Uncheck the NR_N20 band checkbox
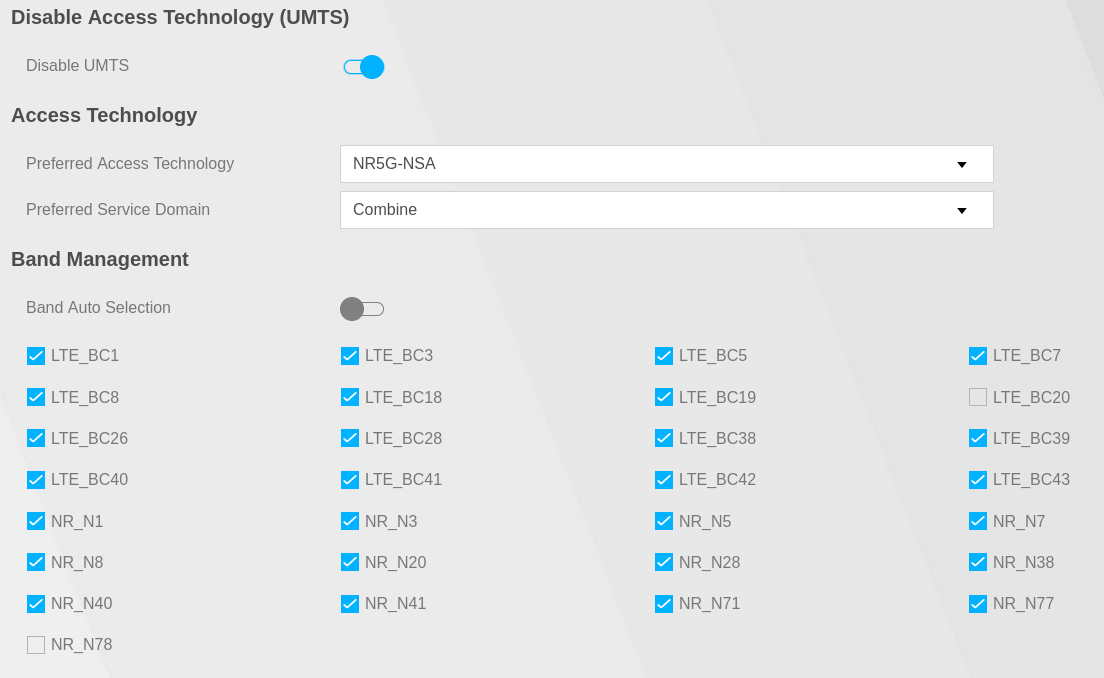Screen dimensions: 1104x678 point(350,562)
